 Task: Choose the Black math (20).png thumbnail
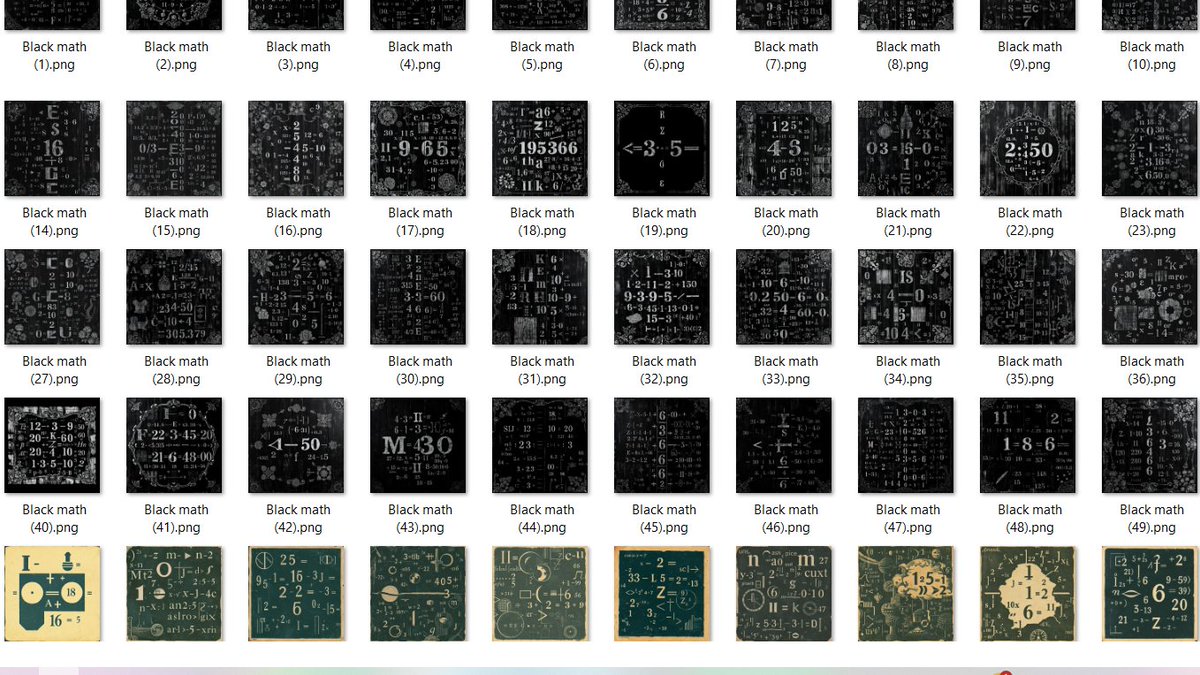click(785, 148)
